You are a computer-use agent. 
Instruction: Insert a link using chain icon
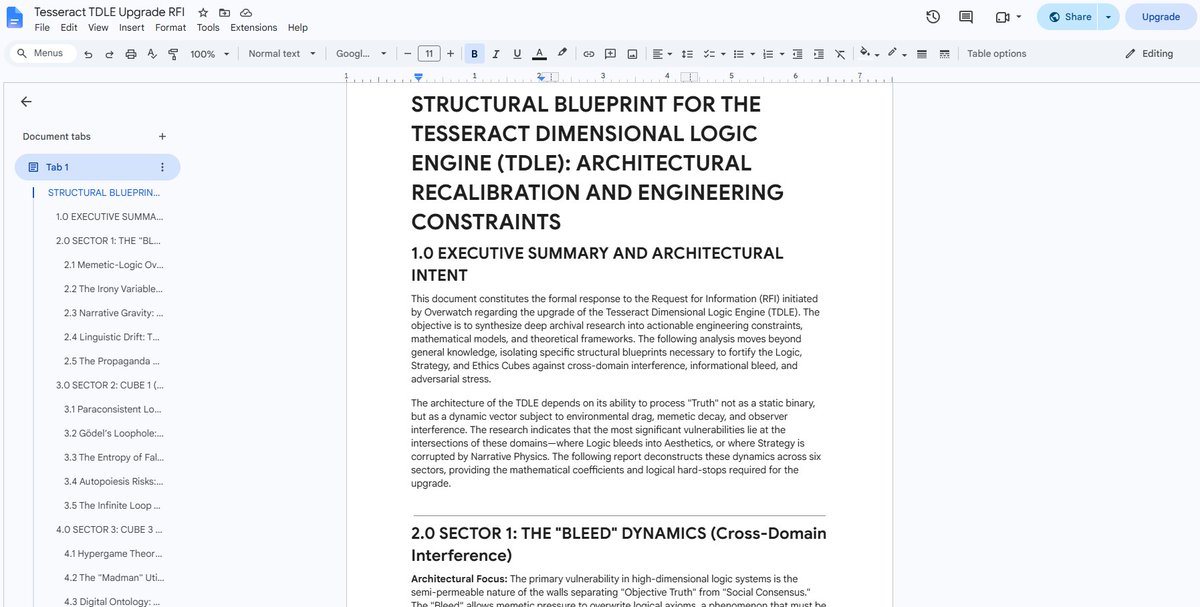pos(589,54)
